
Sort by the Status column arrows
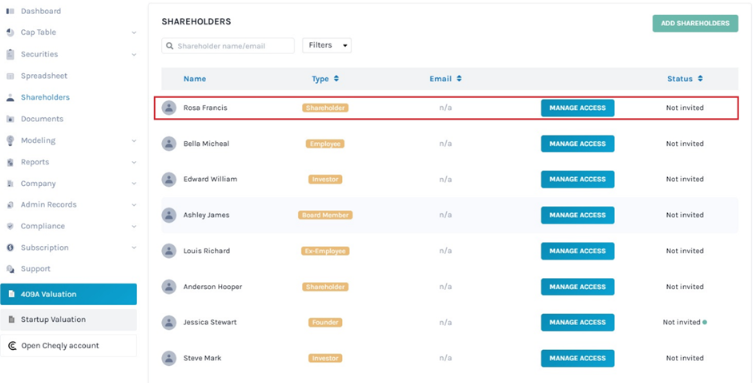point(700,78)
